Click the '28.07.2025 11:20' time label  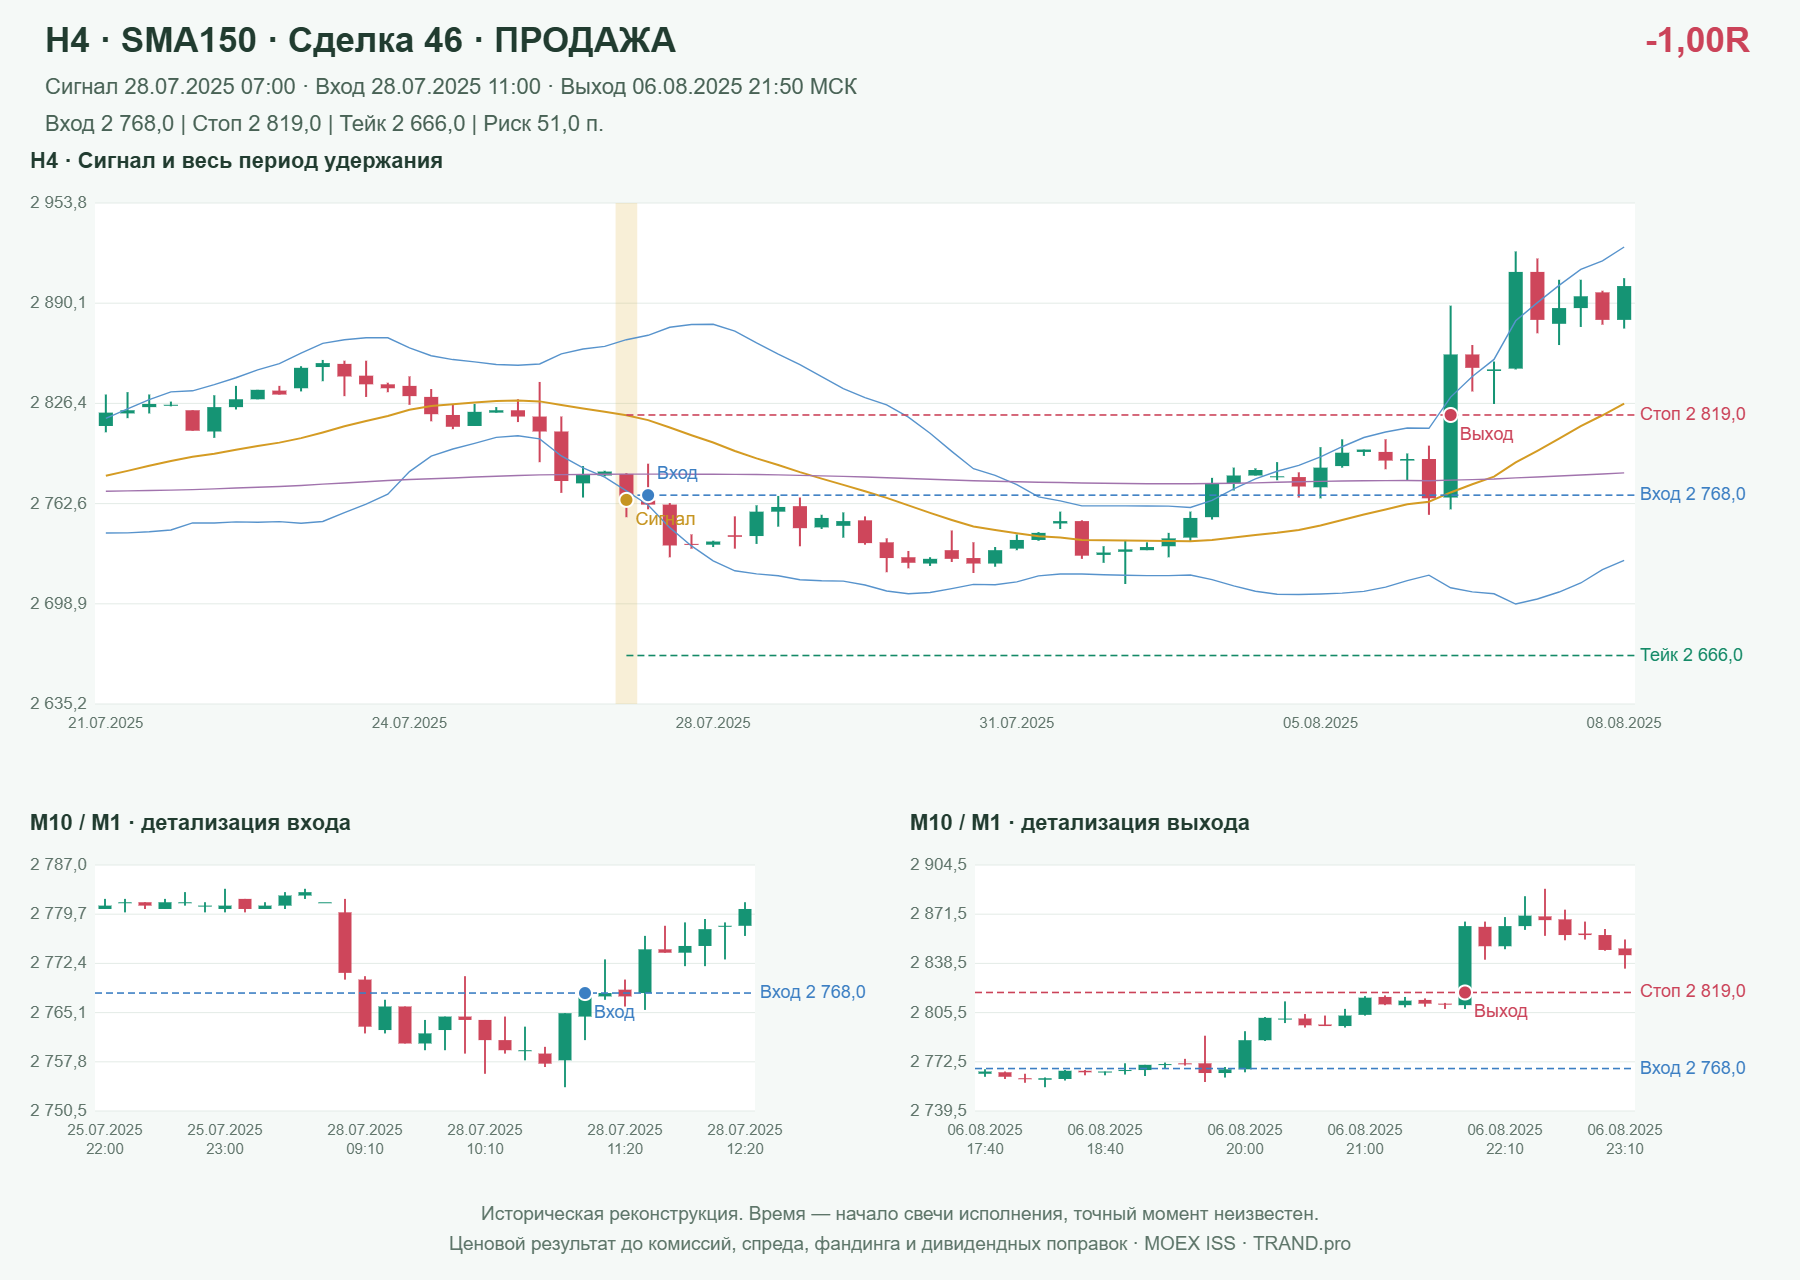(x=625, y=1139)
